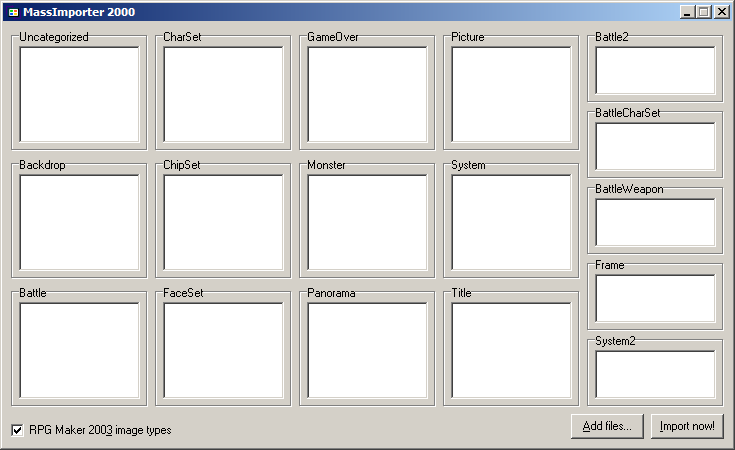Viewport: 735px width, 450px height.
Task: Click inside the Battle2 list box
Action: pos(655,70)
